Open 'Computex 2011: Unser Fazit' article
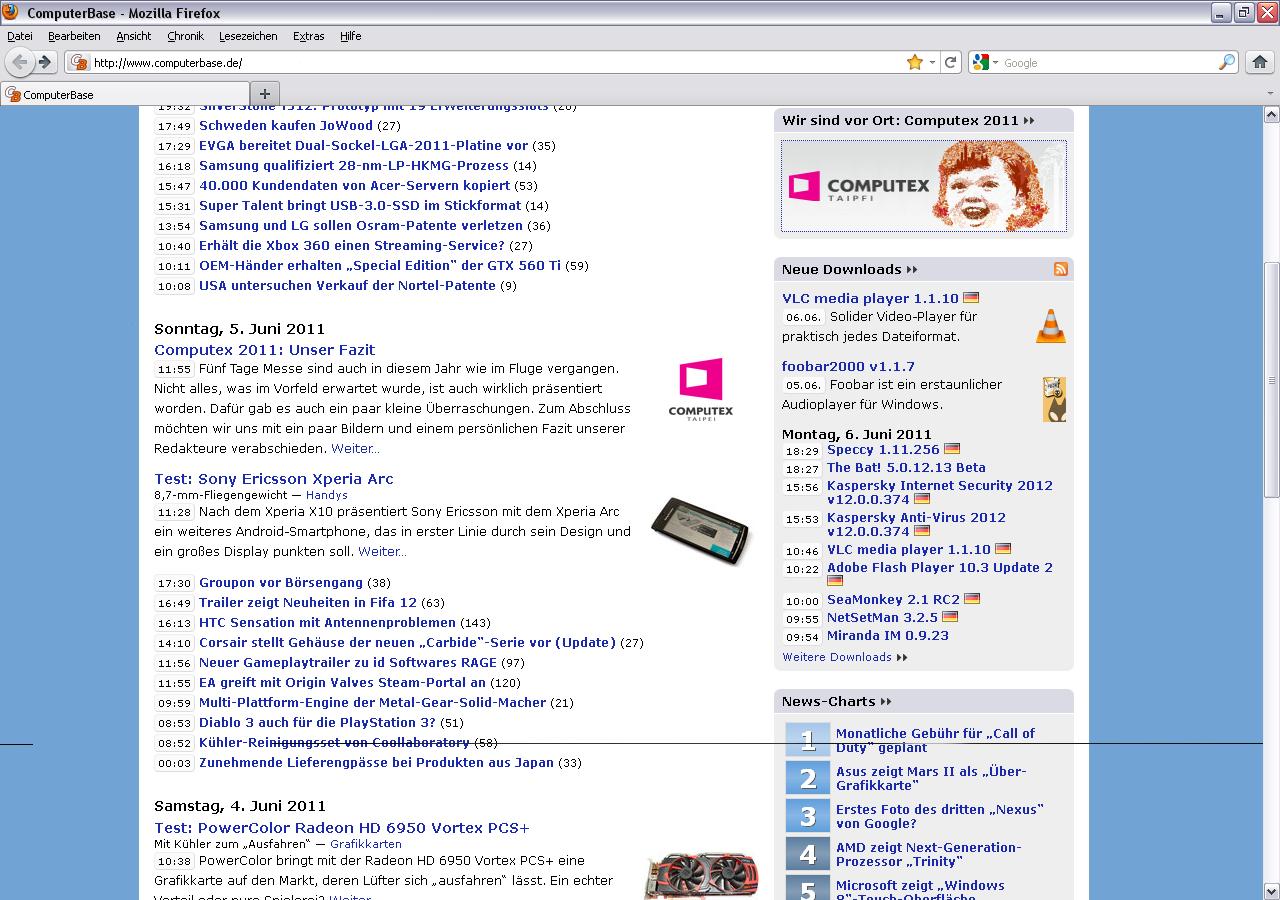1280x900 pixels. (265, 350)
